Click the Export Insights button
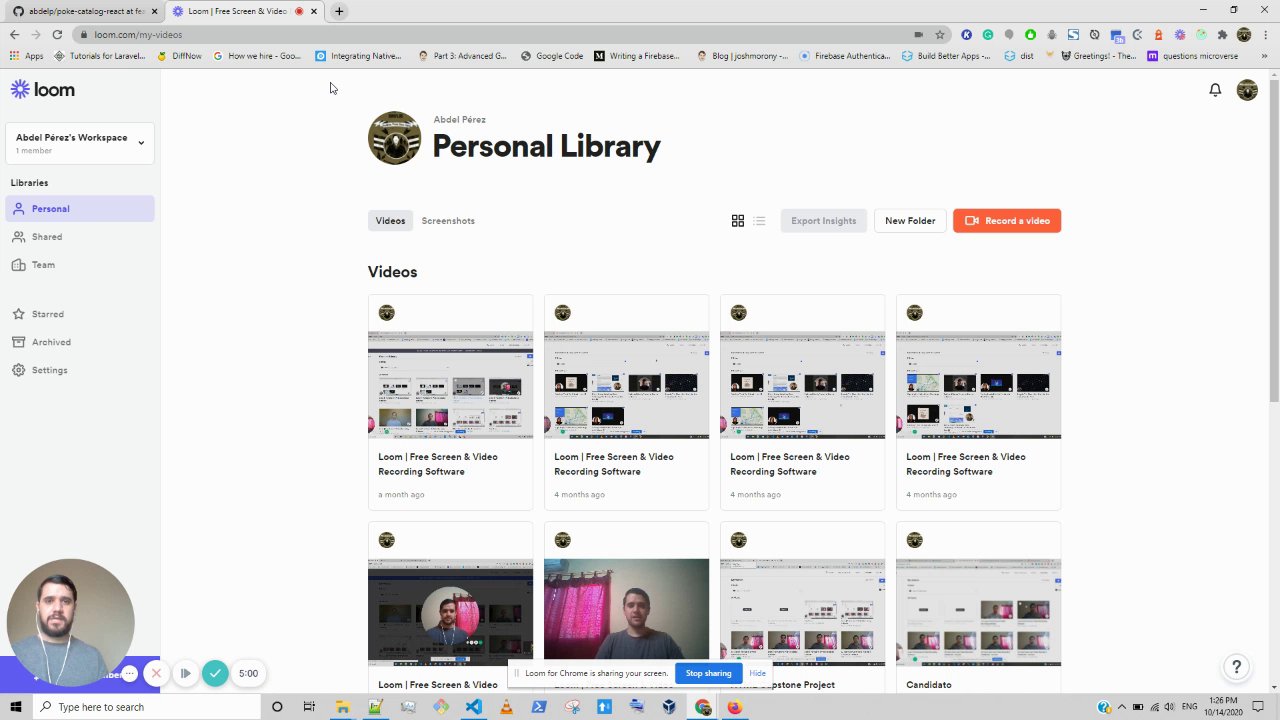 (x=824, y=221)
